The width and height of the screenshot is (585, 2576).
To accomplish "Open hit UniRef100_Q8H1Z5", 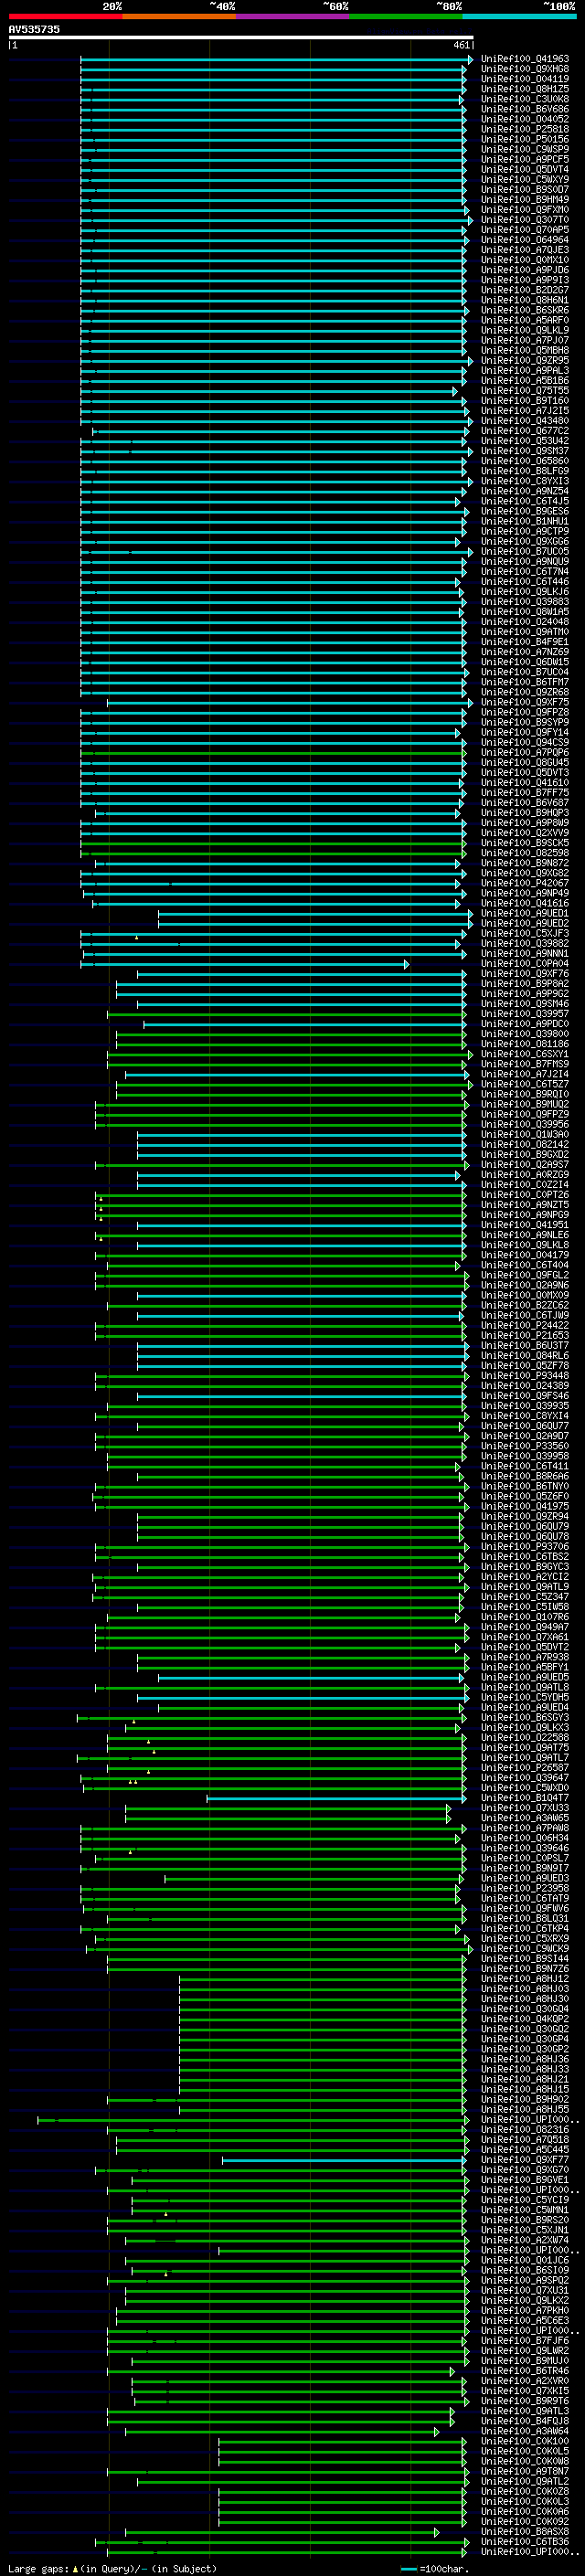I will [525, 89].
